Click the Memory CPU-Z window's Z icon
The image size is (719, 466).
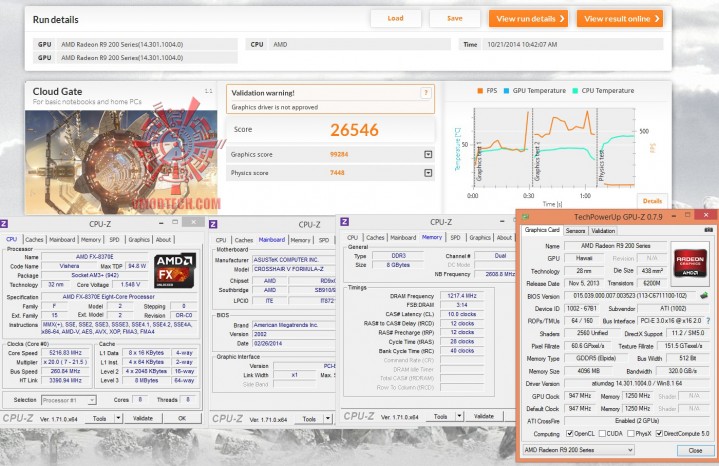[344, 222]
